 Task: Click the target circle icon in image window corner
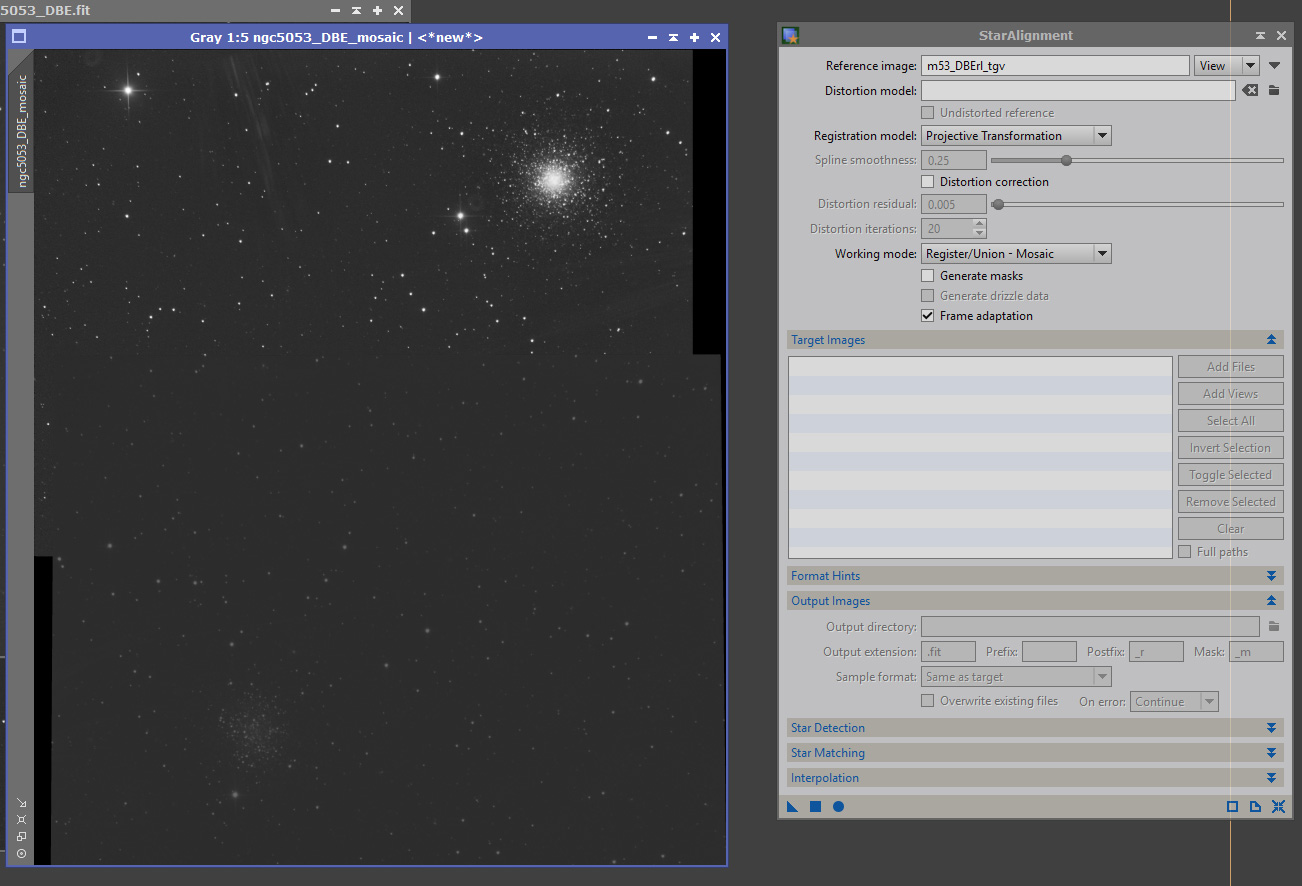pos(21,854)
